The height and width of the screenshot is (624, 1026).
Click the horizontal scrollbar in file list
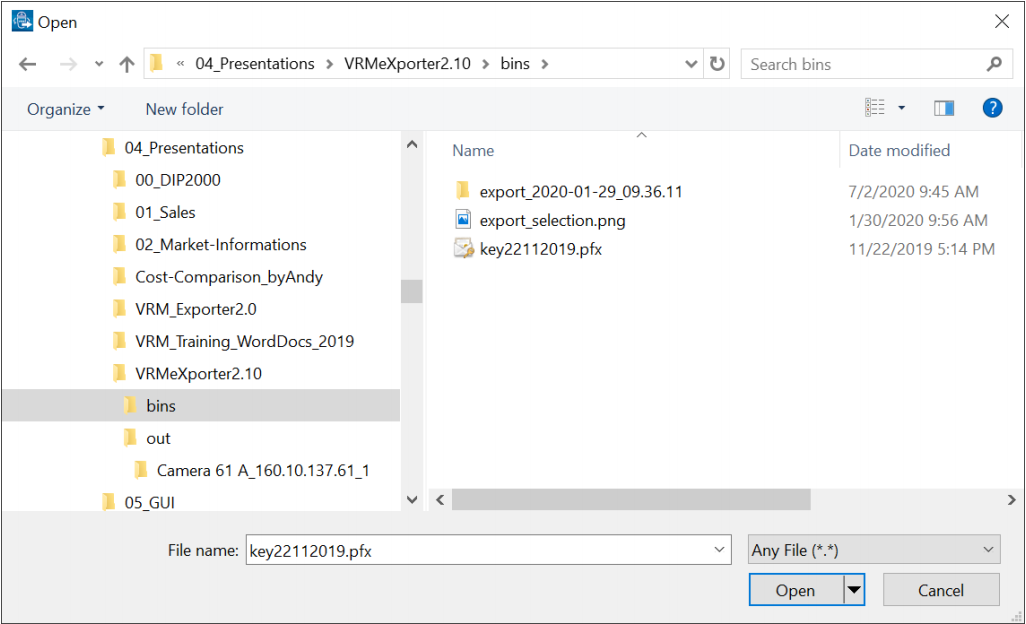[630, 499]
